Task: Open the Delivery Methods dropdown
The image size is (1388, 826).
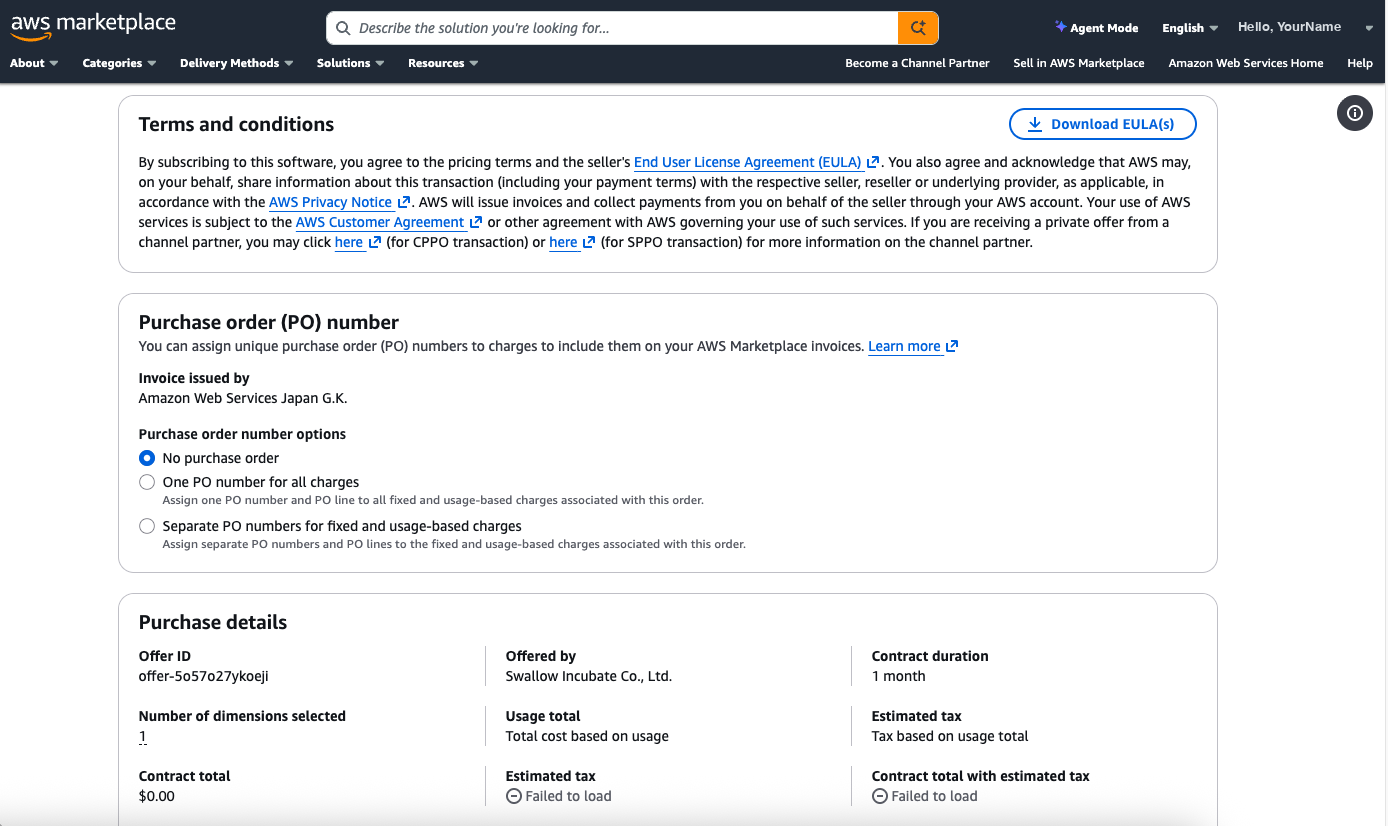Action: [x=236, y=63]
